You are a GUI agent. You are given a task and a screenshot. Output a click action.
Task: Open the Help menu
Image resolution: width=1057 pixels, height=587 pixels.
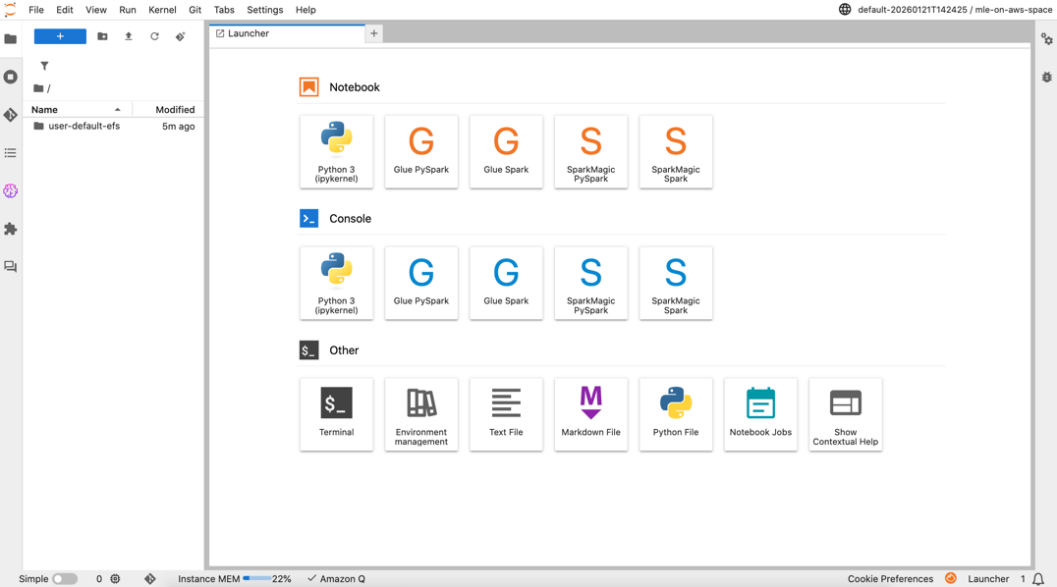click(x=305, y=10)
